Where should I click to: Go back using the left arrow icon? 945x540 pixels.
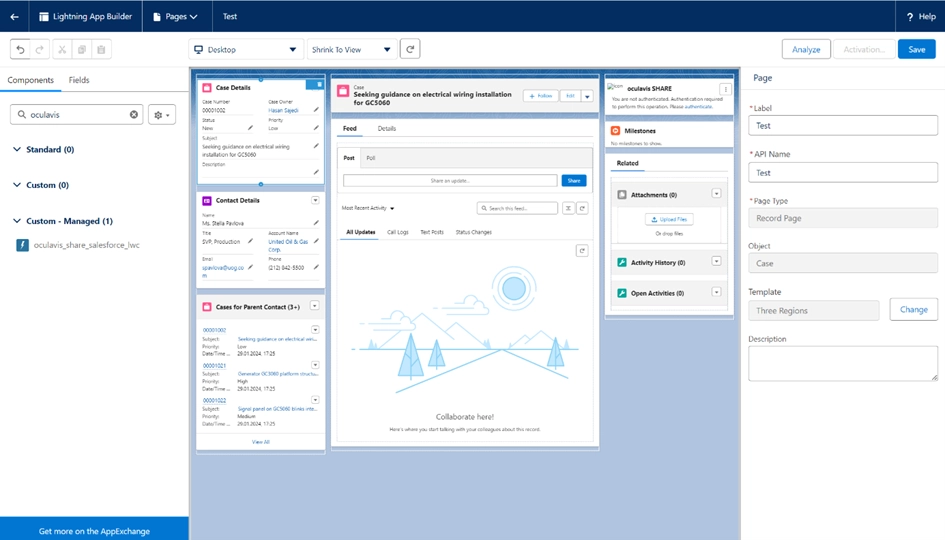click(14, 16)
